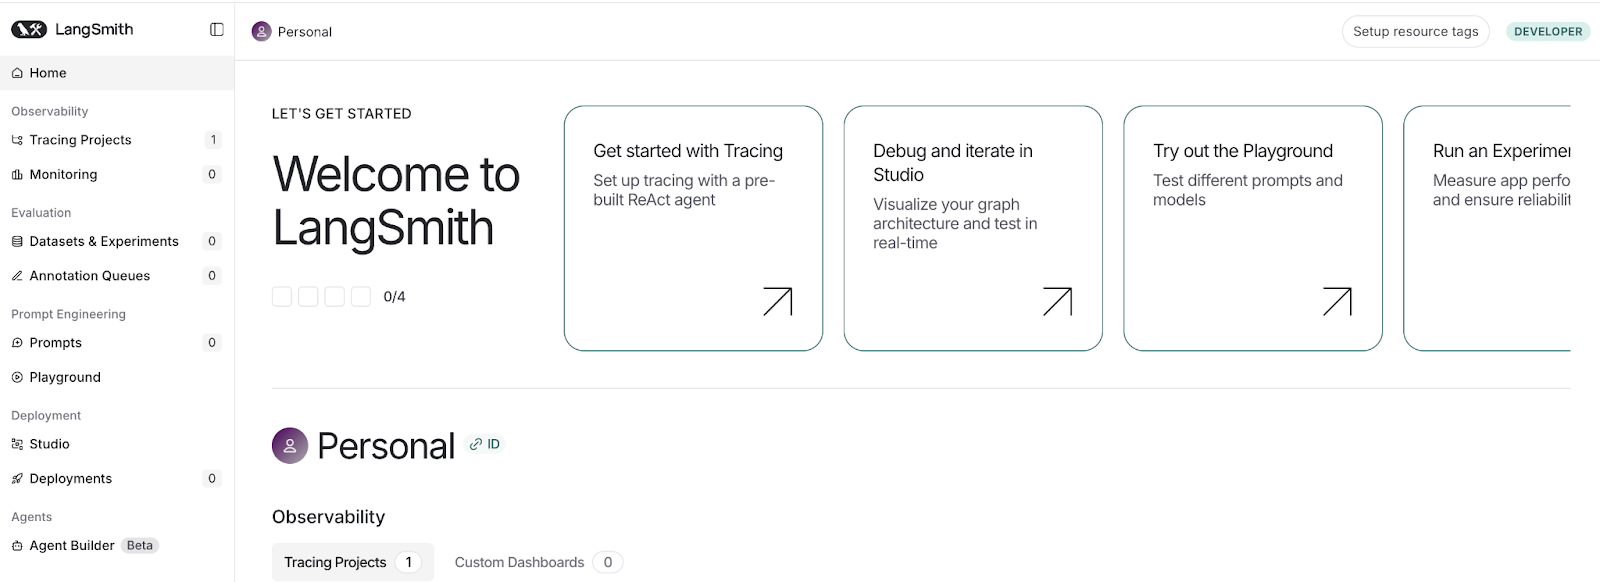Click the first onboarding progress checkbox
The height and width of the screenshot is (582, 1600).
(282, 297)
